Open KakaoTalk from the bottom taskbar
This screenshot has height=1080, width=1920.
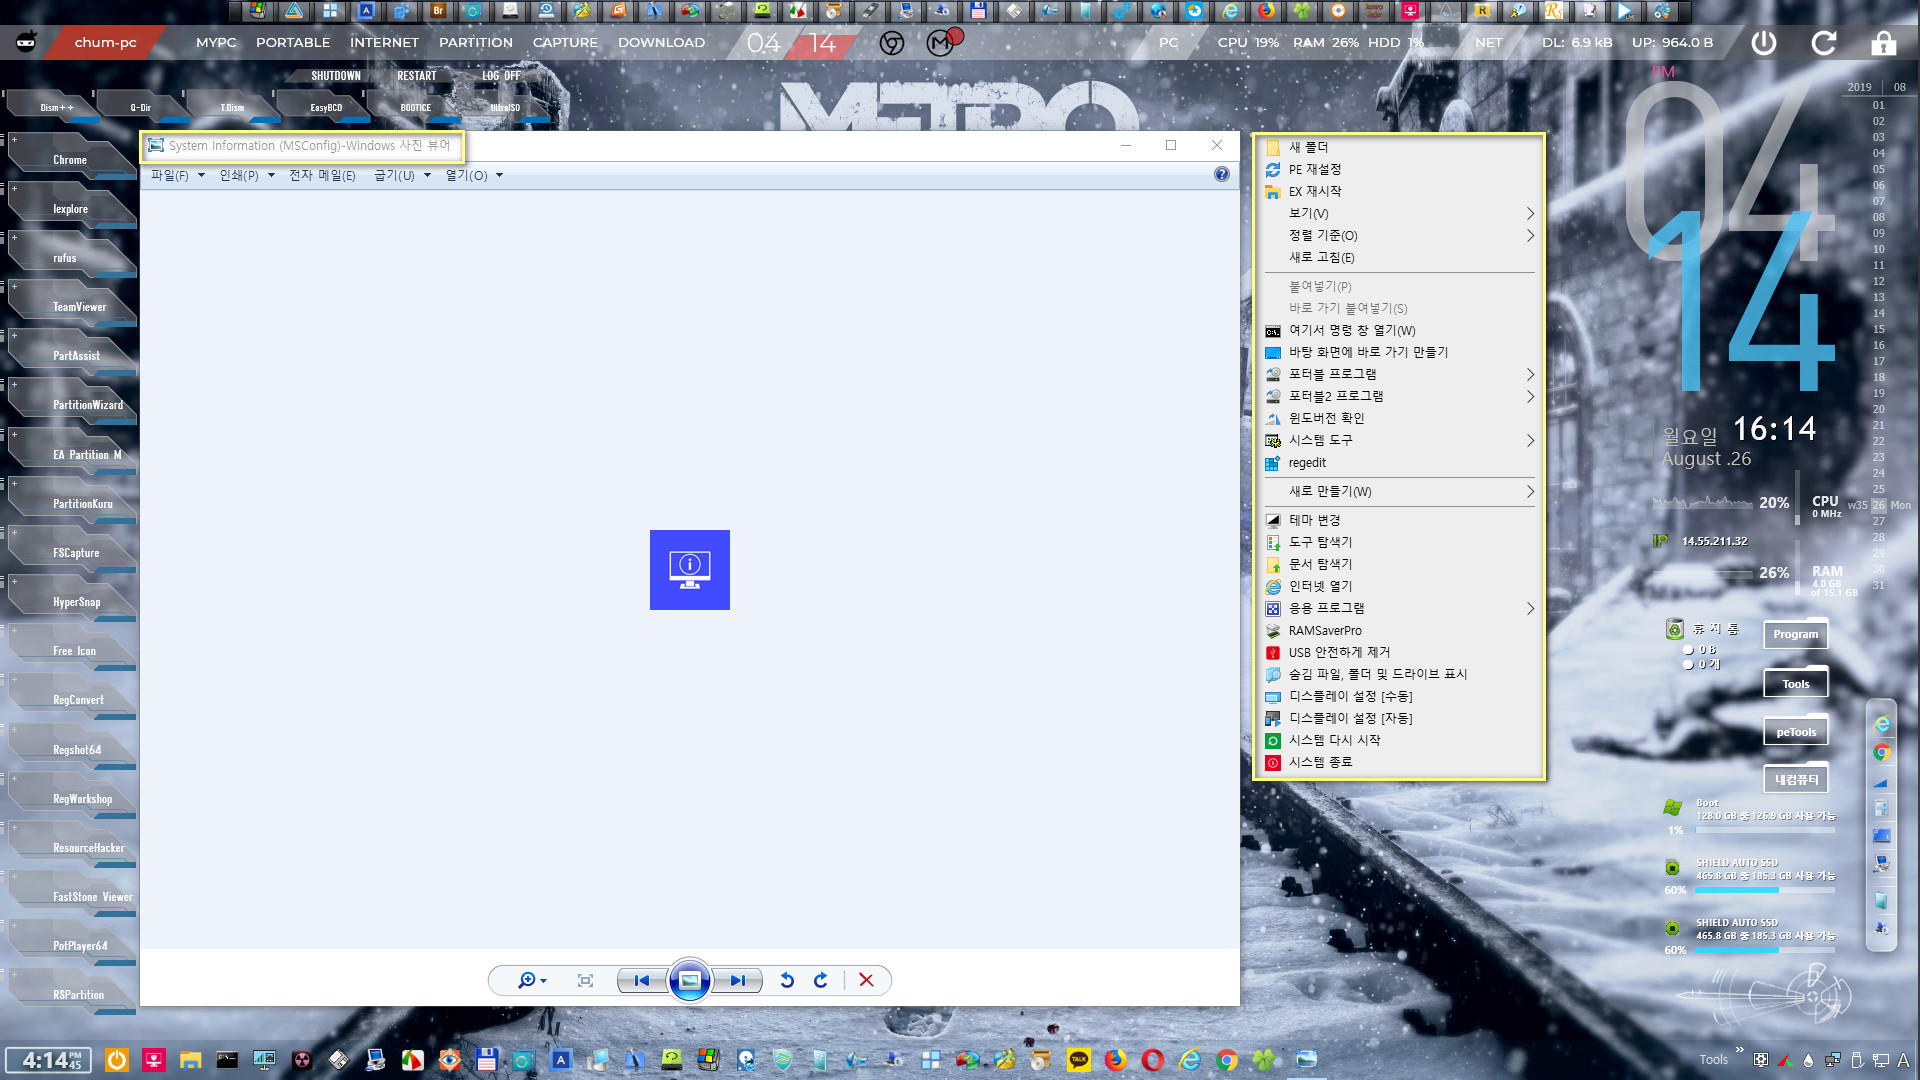[x=1078, y=1060]
